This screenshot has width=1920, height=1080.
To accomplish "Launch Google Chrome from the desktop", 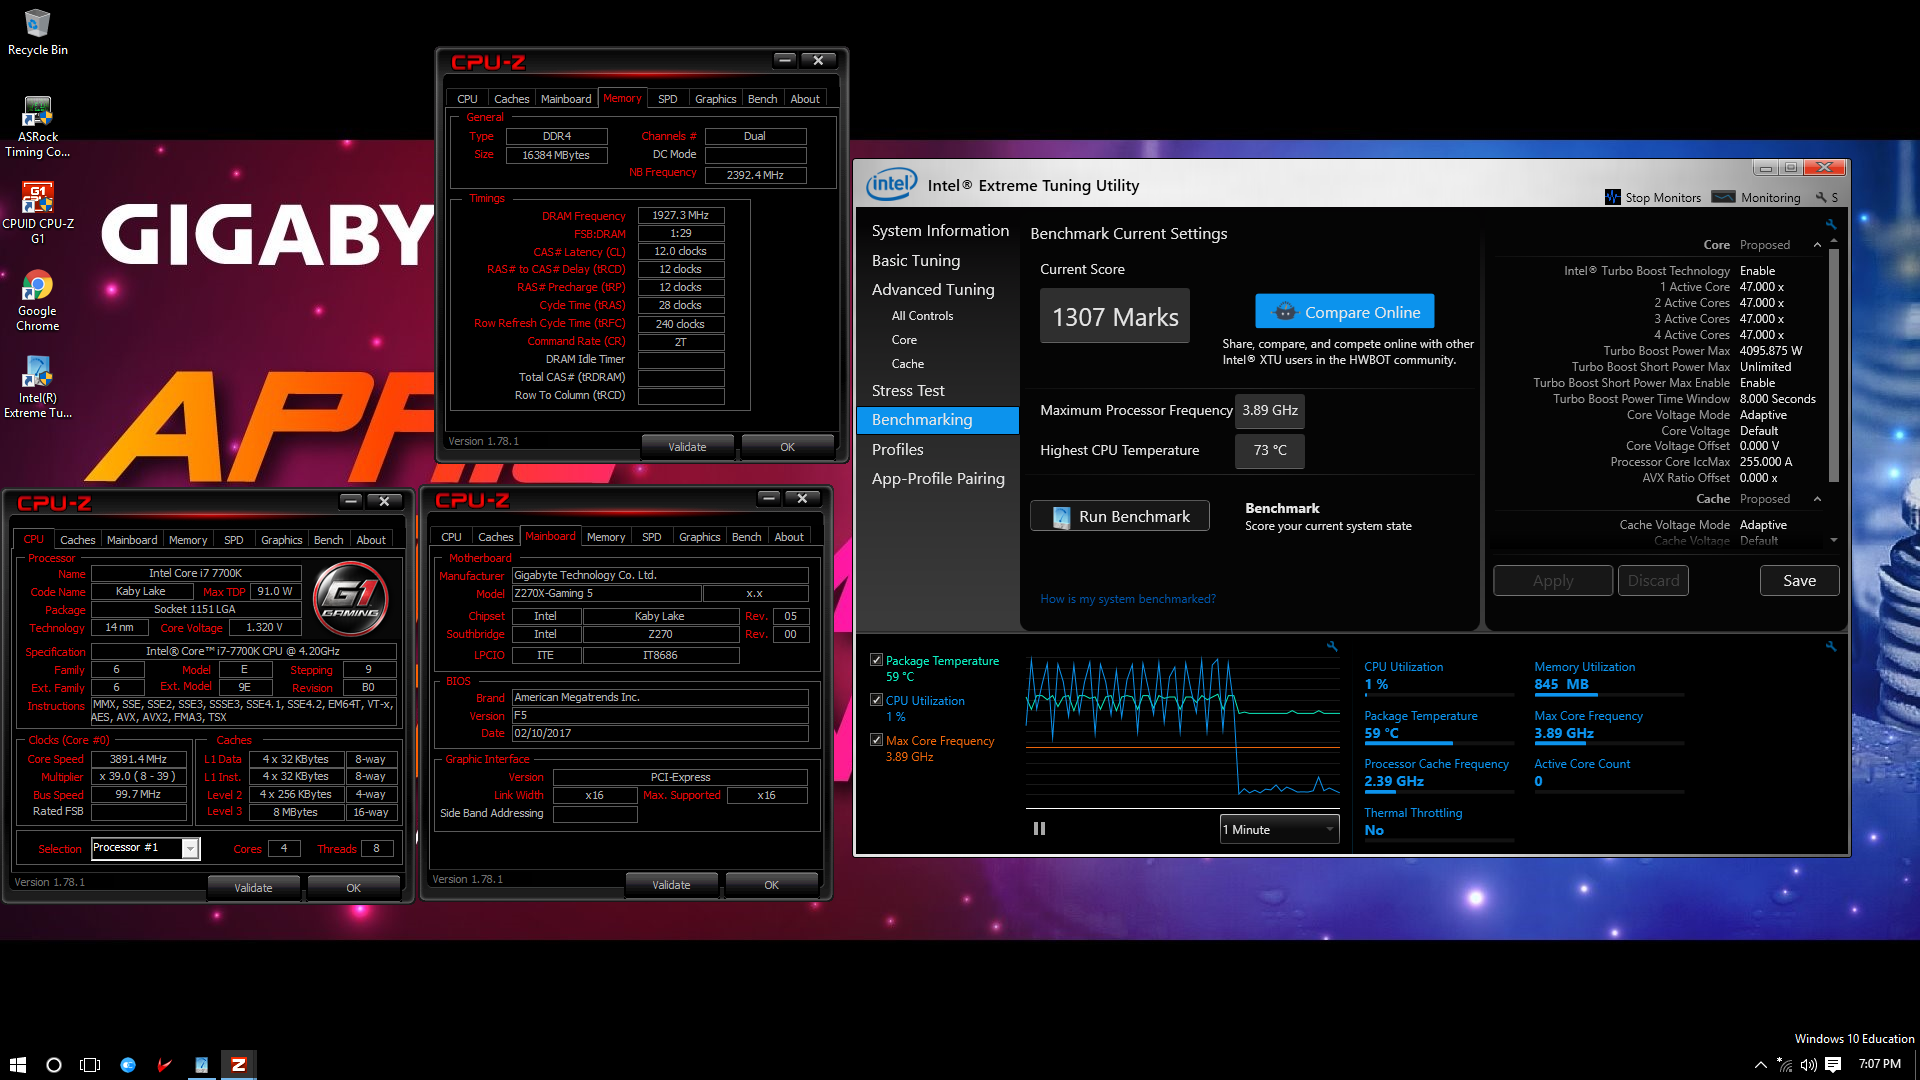I will (x=37, y=300).
